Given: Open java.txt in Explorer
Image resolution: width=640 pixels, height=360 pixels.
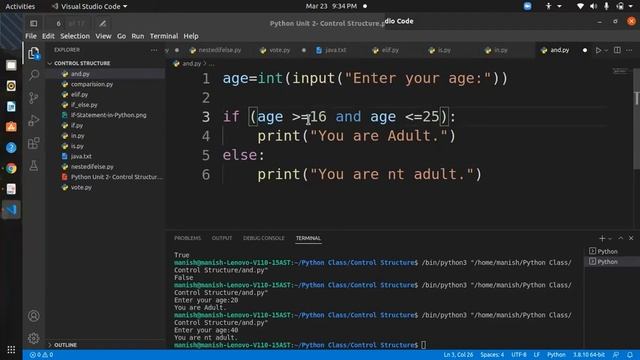Looking at the screenshot, I should click(x=81, y=156).
